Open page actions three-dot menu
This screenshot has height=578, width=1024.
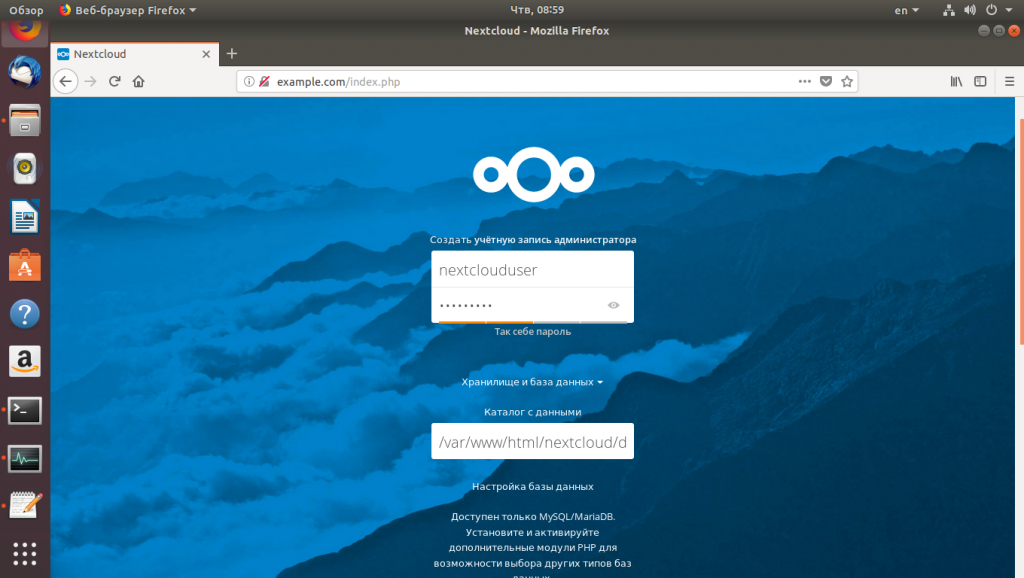pos(805,82)
